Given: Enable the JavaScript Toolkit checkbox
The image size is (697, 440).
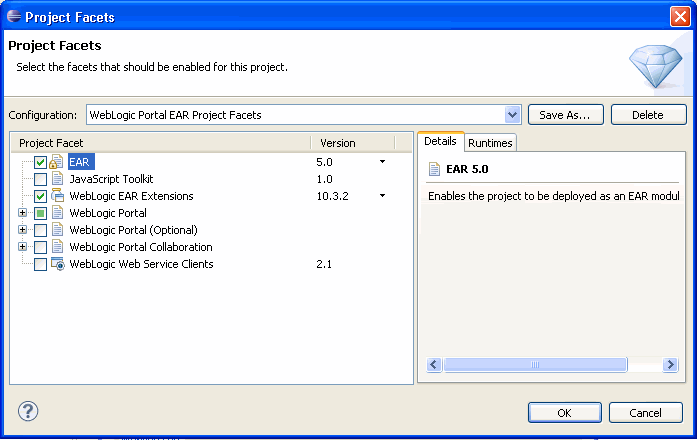Looking at the screenshot, I should 40,179.
